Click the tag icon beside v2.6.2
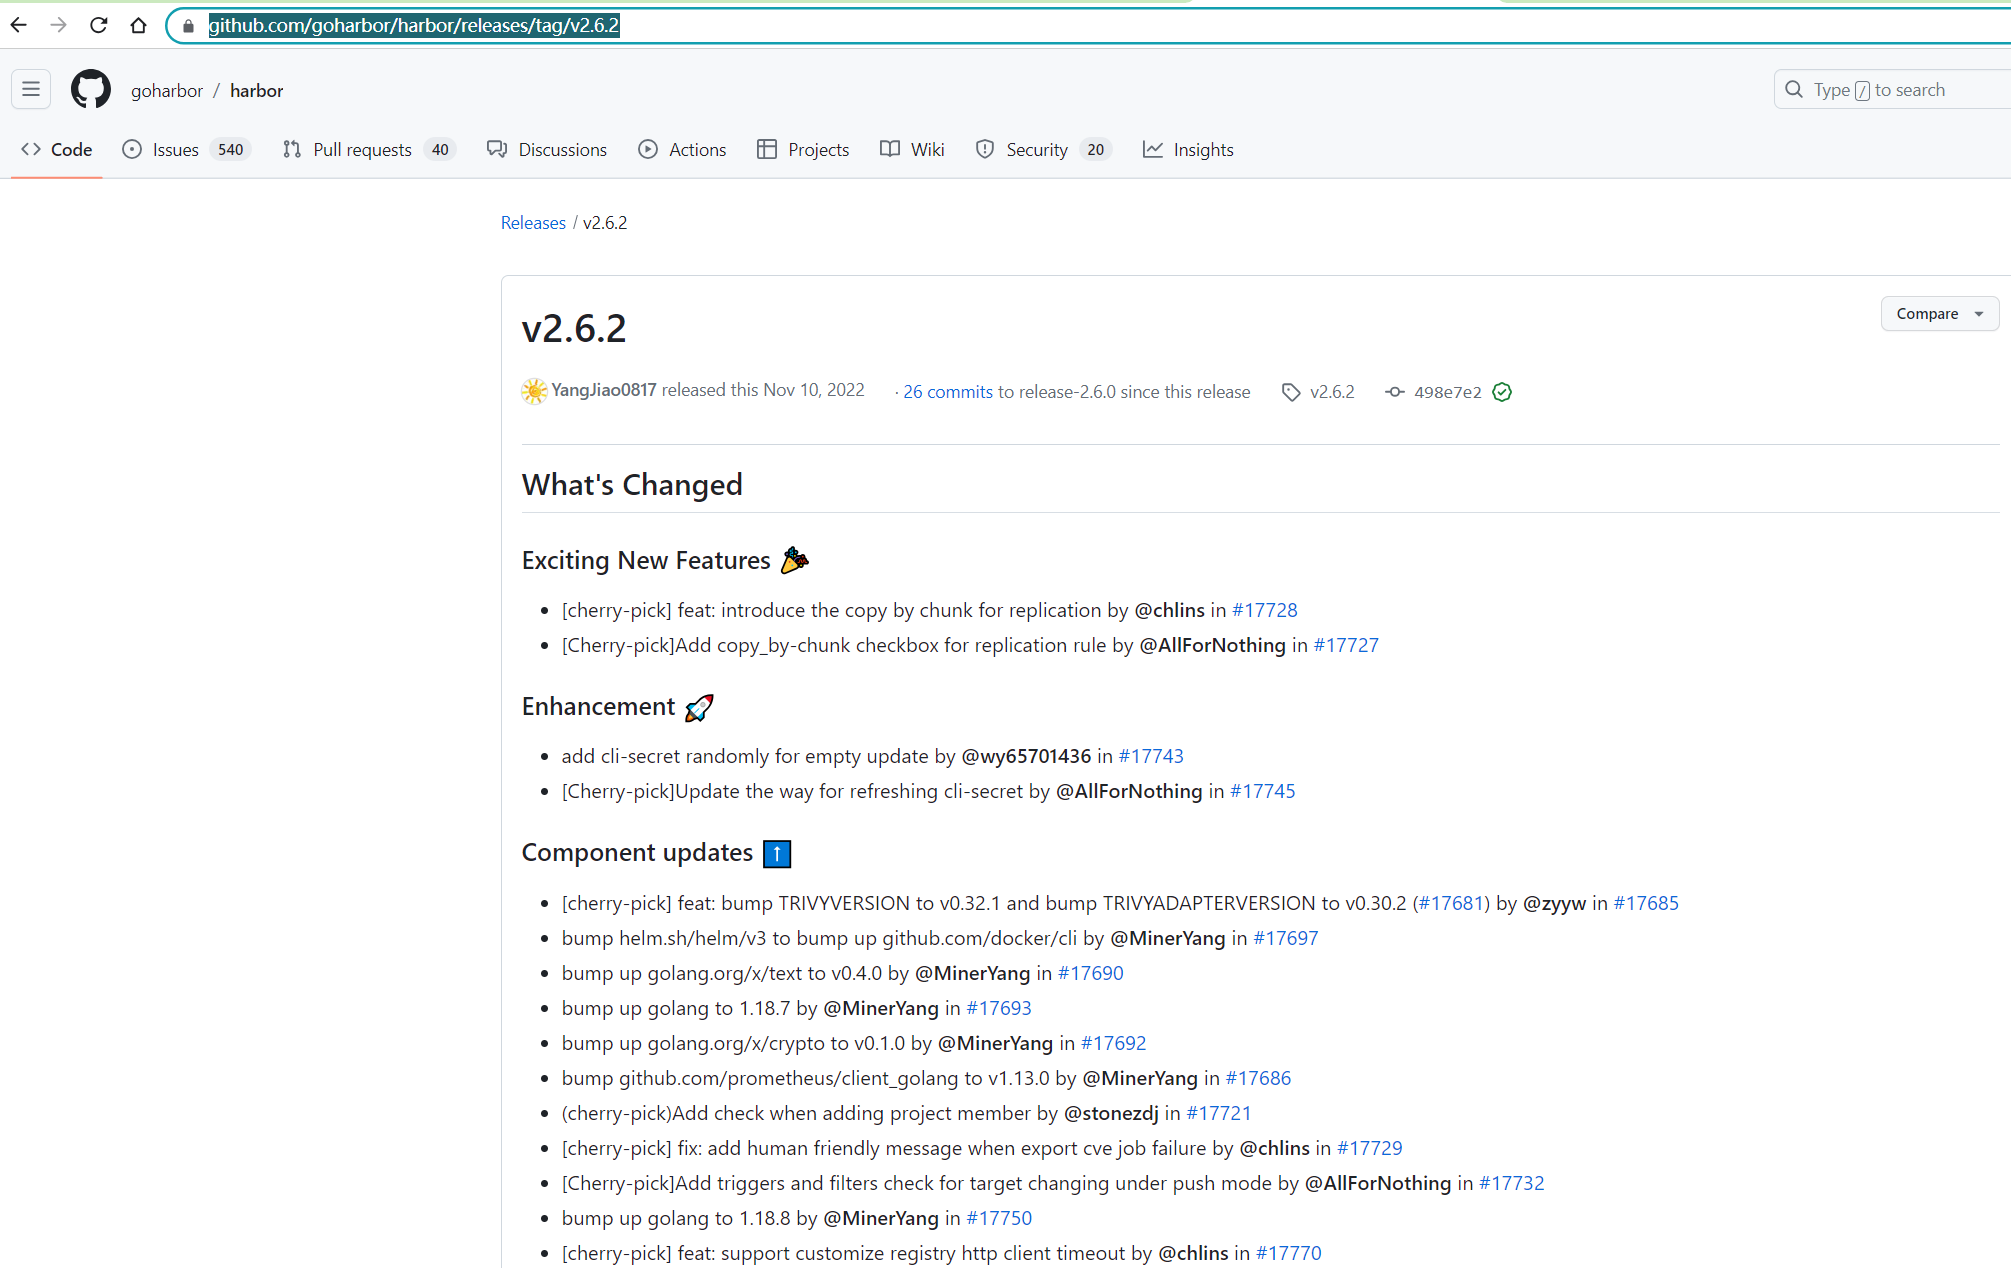 [1291, 392]
